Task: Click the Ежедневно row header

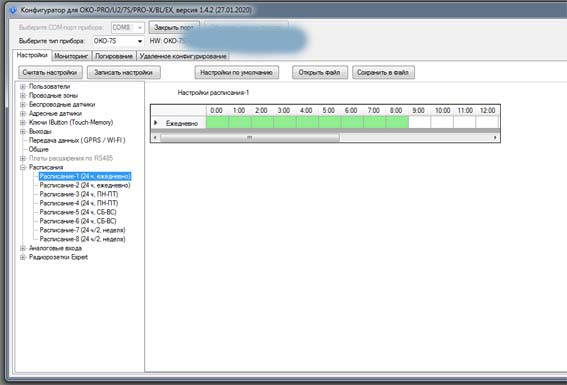Action: (x=182, y=123)
